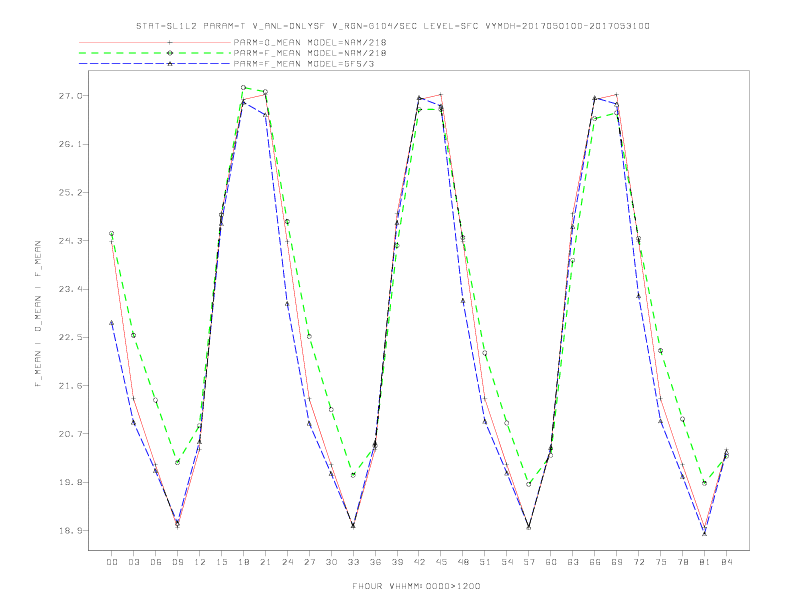Click the x-axis tick label 66
Image resolution: width=792 pixels, height=612 pixels.
point(595,562)
